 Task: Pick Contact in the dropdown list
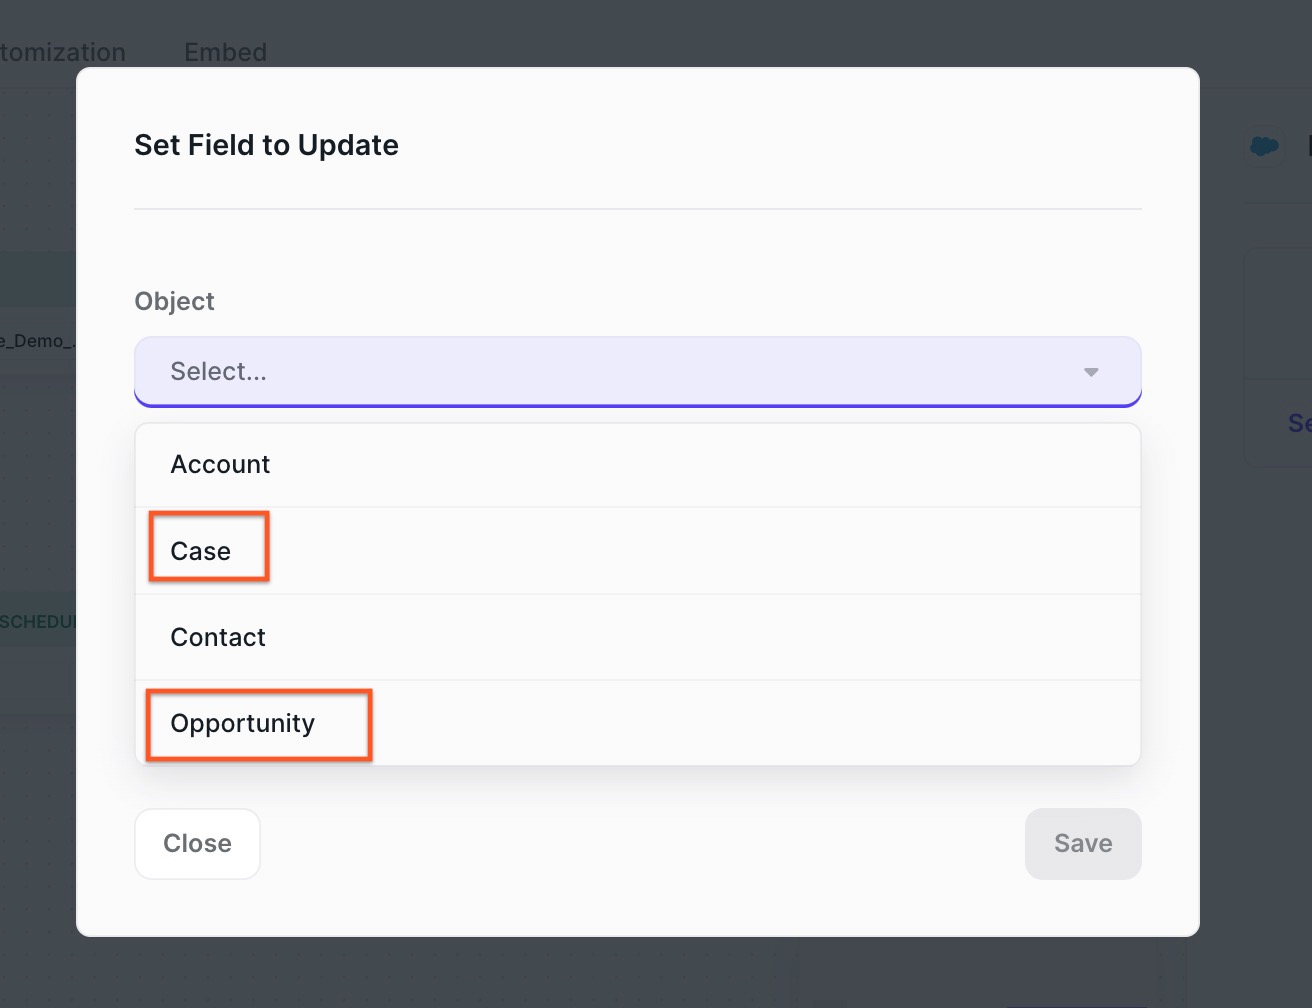[x=638, y=638]
